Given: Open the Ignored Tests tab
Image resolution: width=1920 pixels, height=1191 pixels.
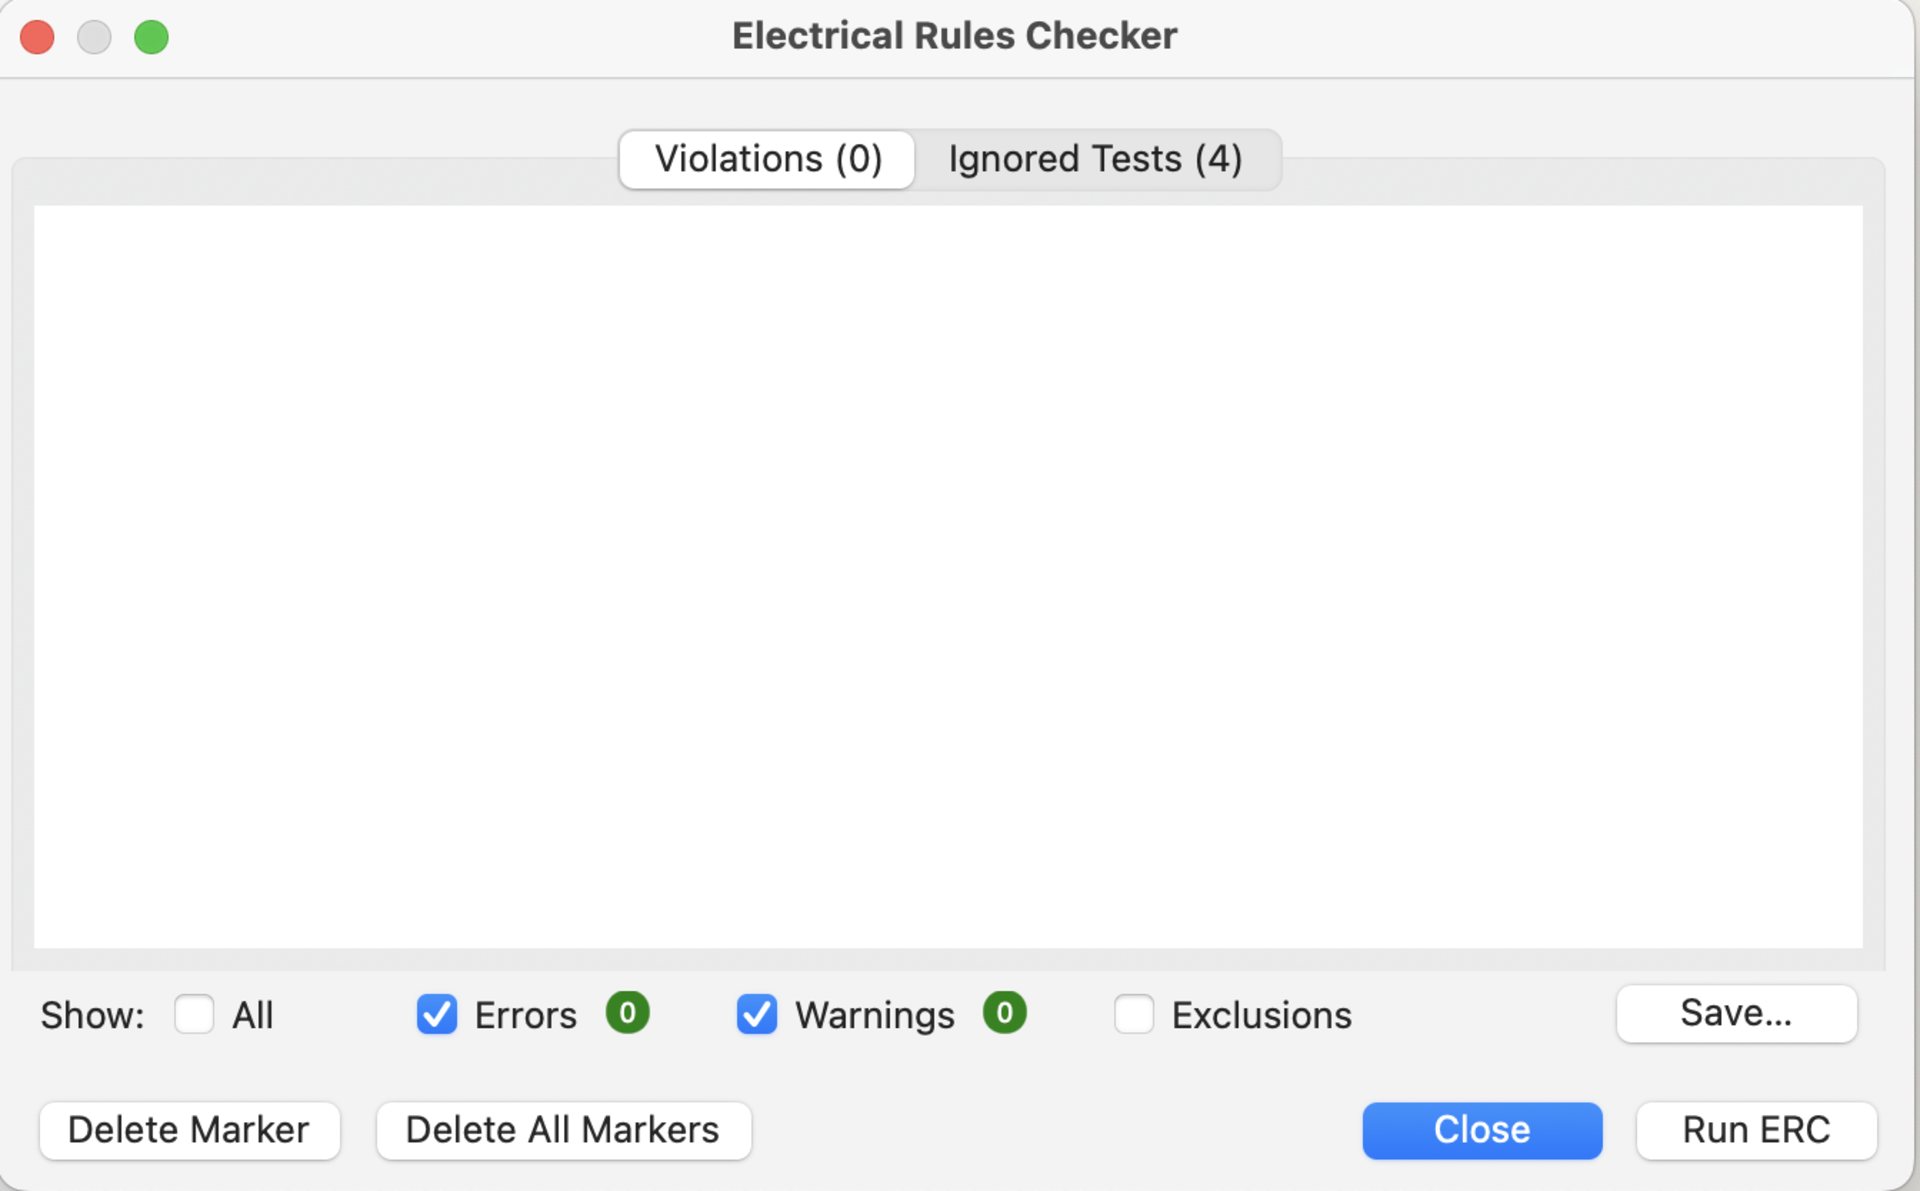Looking at the screenshot, I should pyautogui.click(x=1095, y=159).
